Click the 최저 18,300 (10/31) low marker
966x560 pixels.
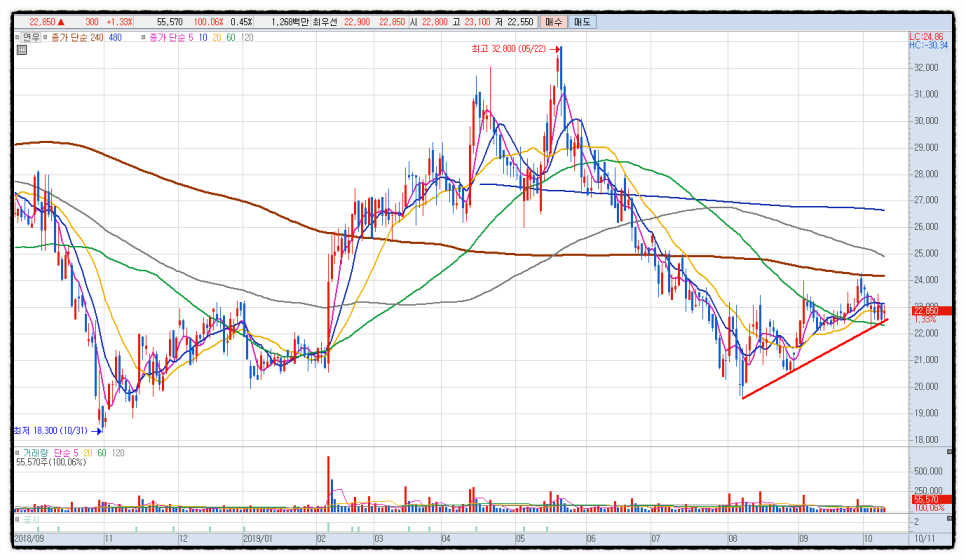[54, 431]
